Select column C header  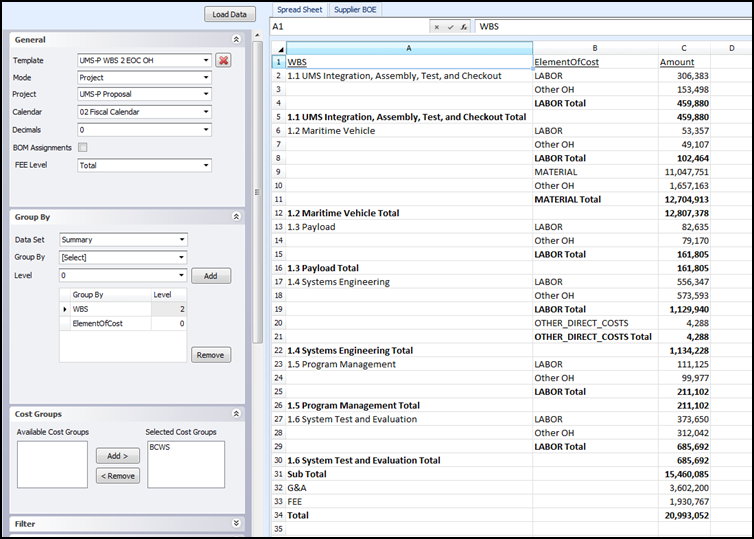[x=684, y=48]
